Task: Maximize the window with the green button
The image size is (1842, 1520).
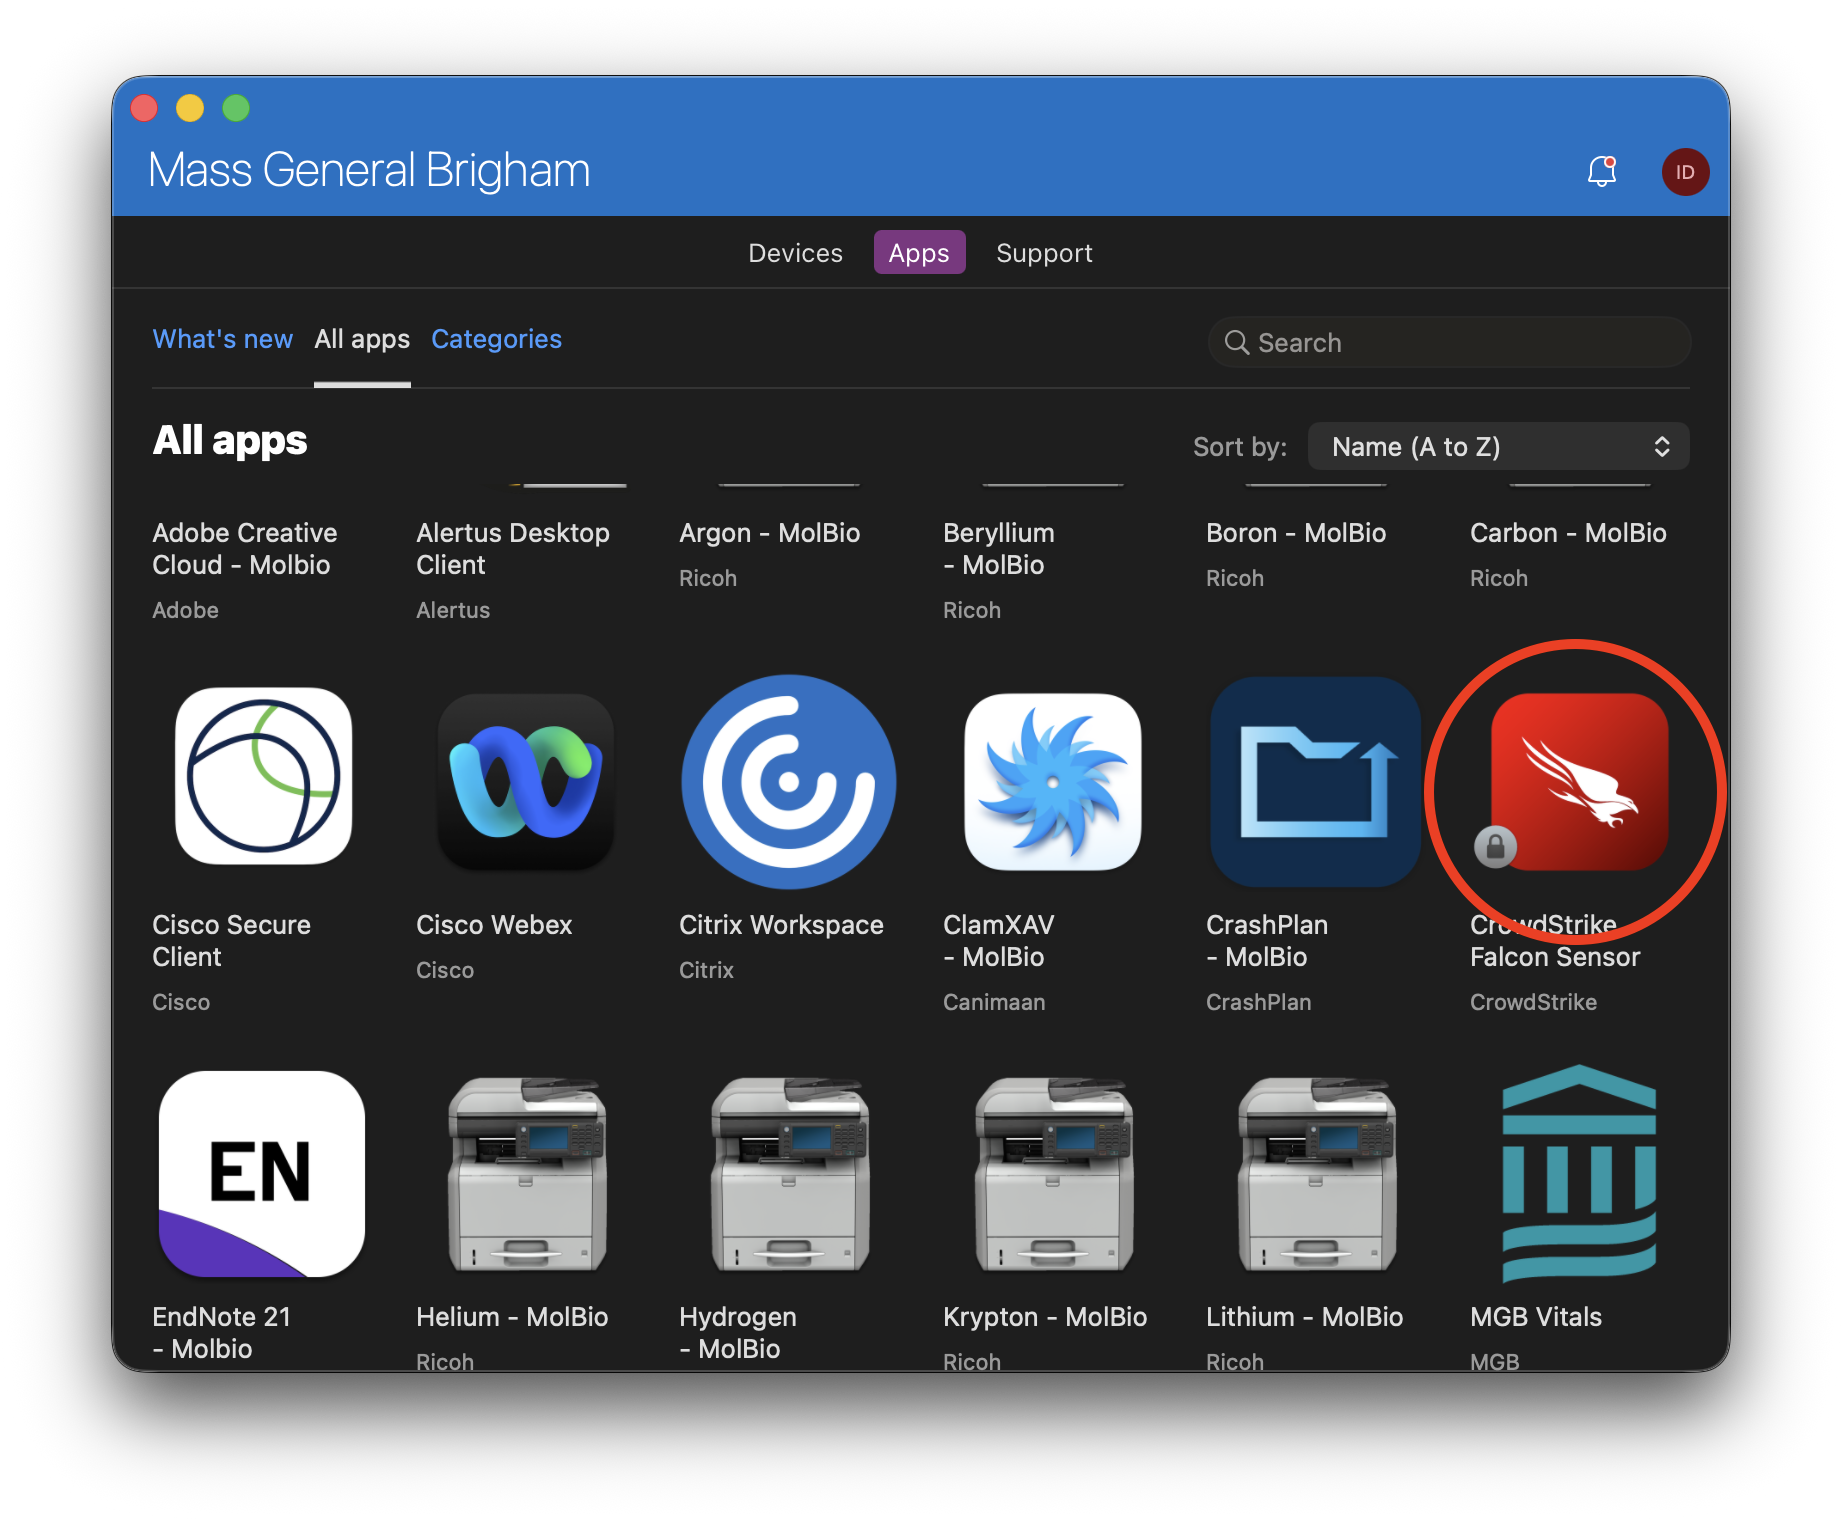Action: click(x=236, y=107)
